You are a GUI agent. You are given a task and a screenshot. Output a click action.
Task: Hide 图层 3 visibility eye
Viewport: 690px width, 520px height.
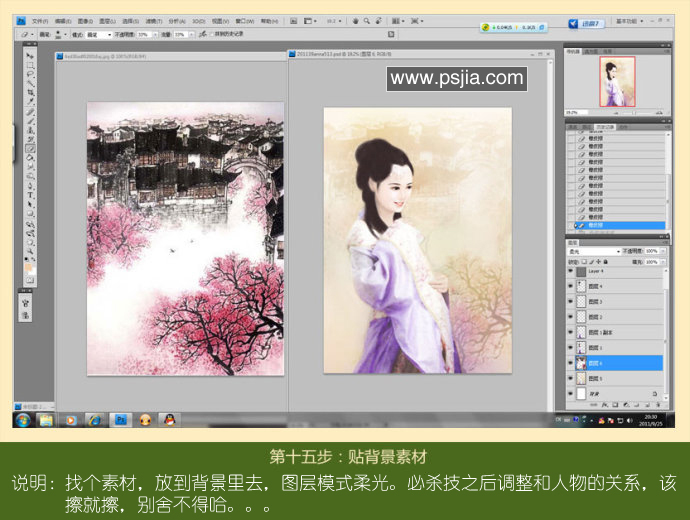570,301
